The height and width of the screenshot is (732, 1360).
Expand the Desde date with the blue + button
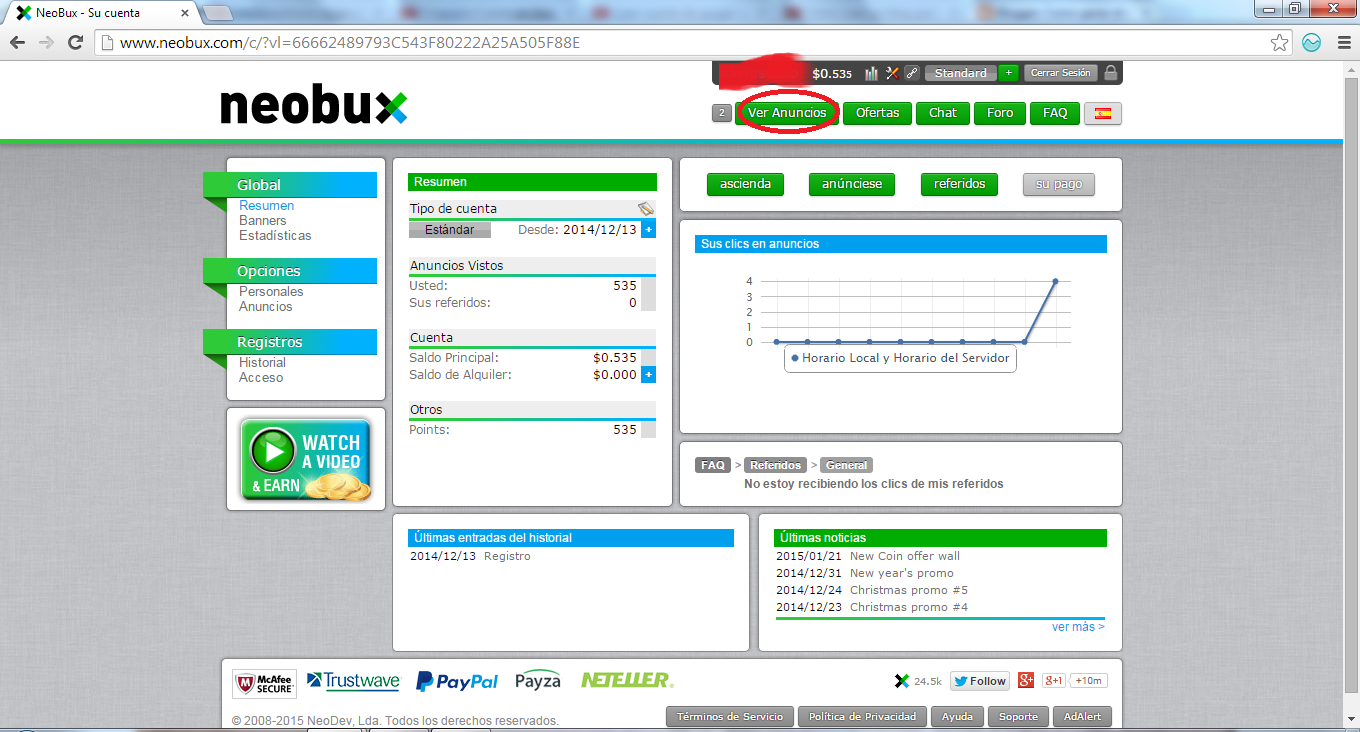650,229
